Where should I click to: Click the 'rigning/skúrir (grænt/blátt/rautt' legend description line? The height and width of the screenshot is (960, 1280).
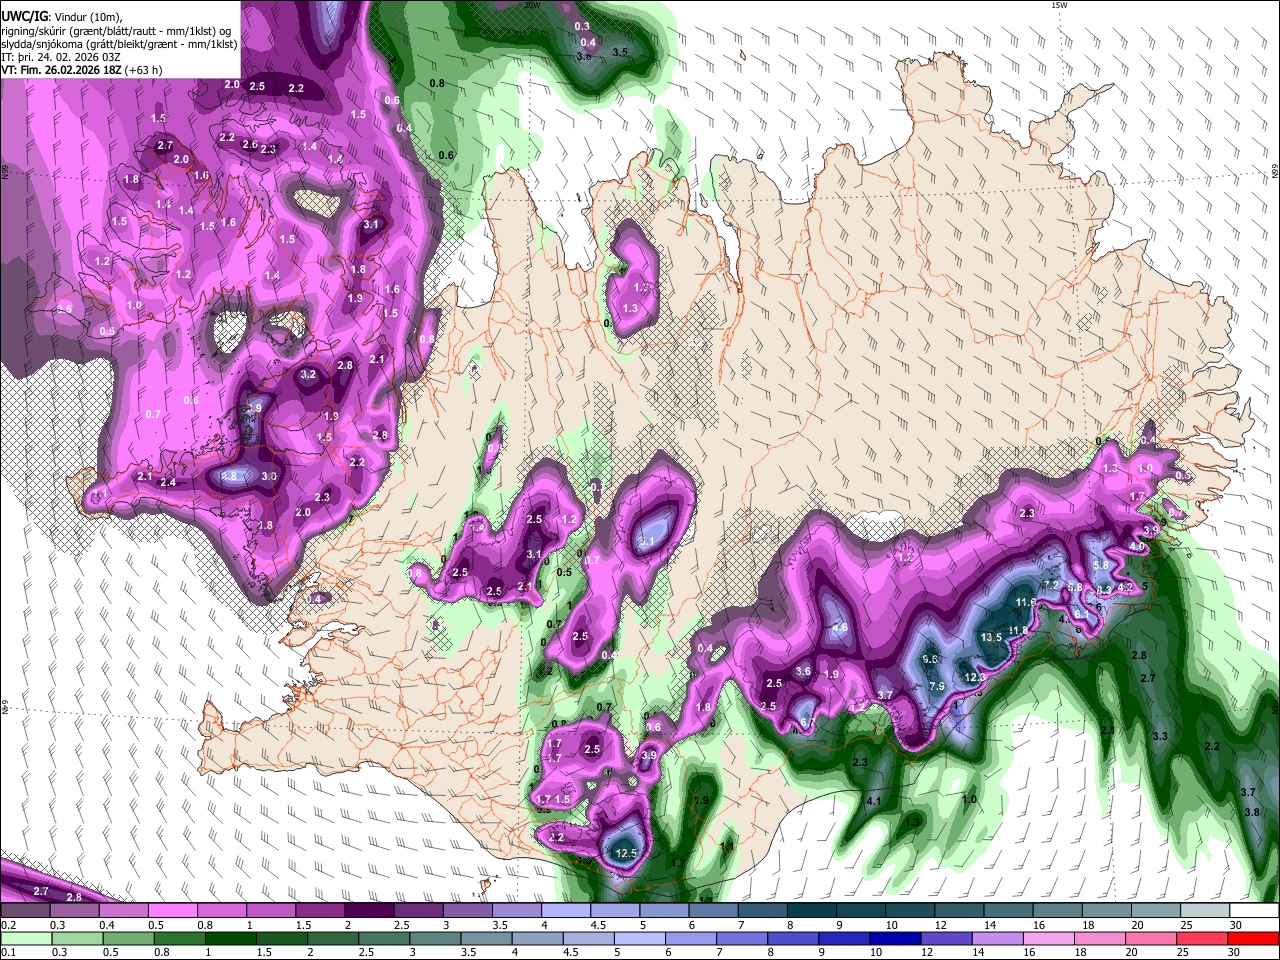pos(118,31)
